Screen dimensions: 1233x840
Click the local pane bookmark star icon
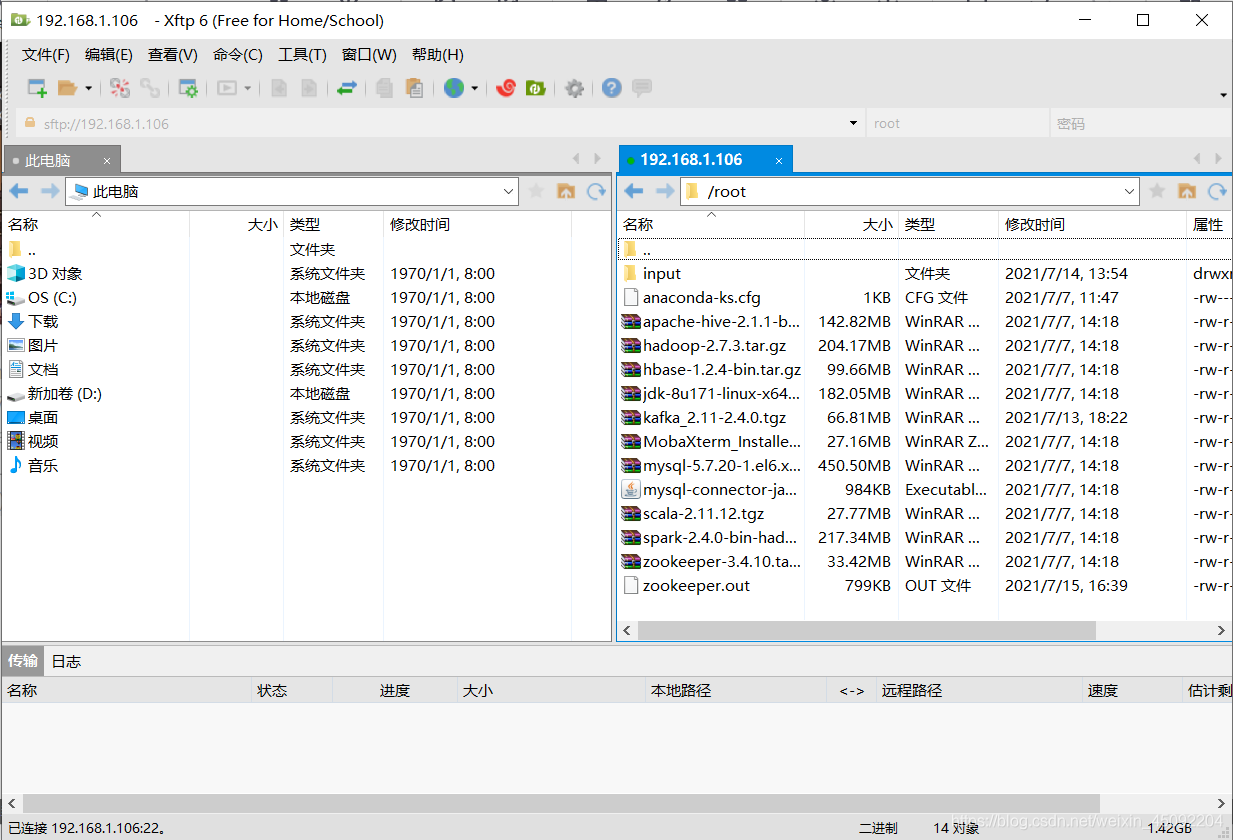536,191
